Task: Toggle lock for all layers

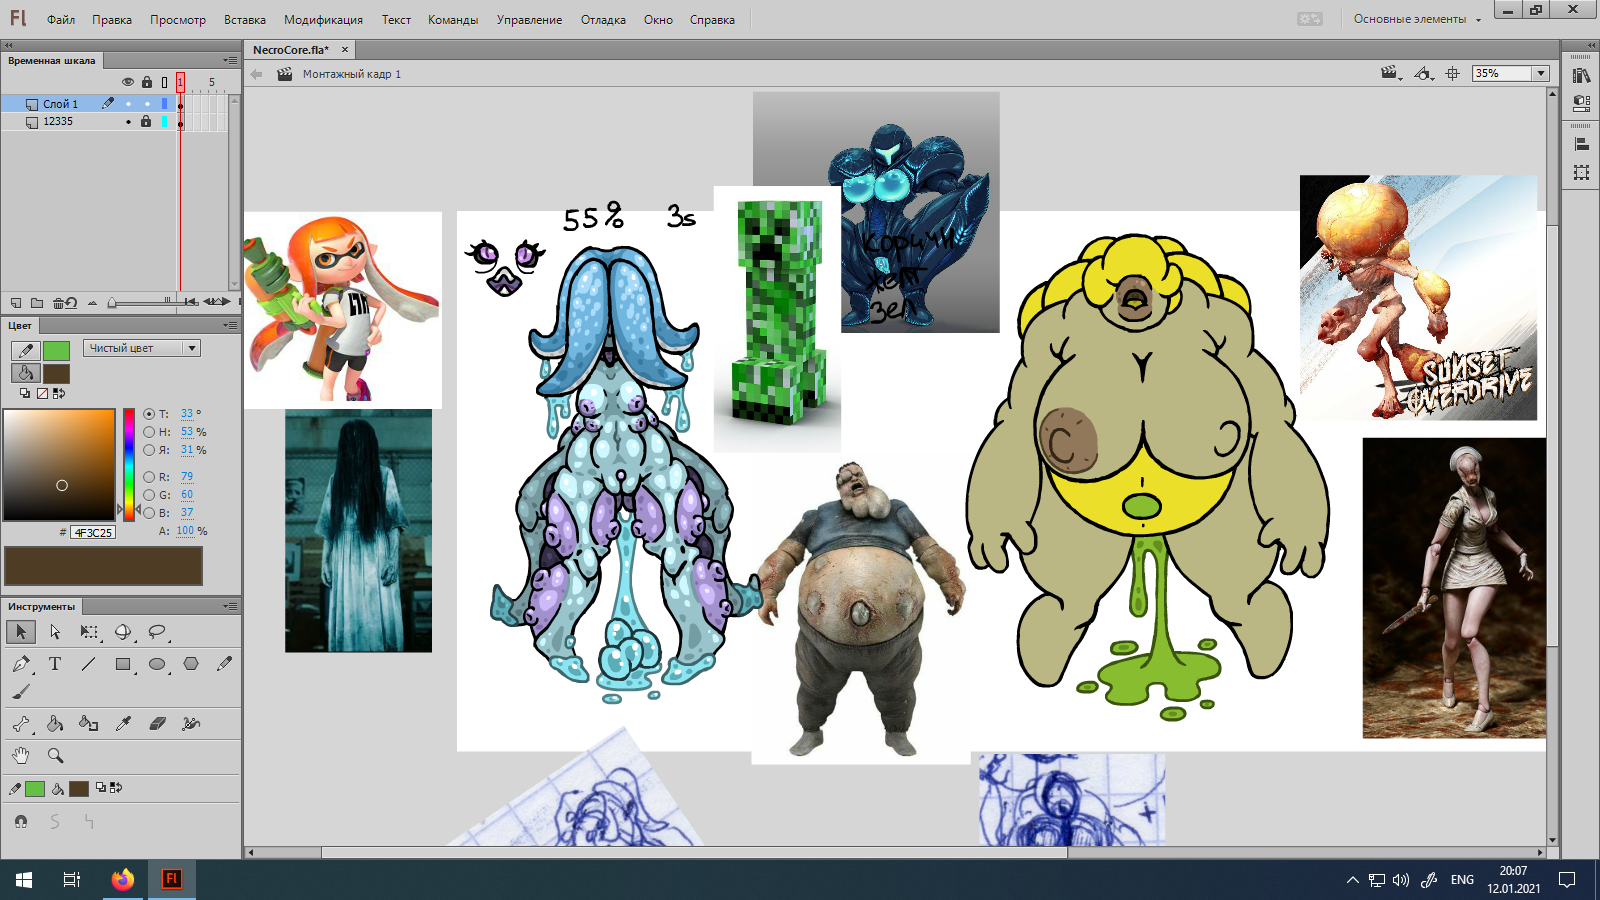Action: click(147, 82)
